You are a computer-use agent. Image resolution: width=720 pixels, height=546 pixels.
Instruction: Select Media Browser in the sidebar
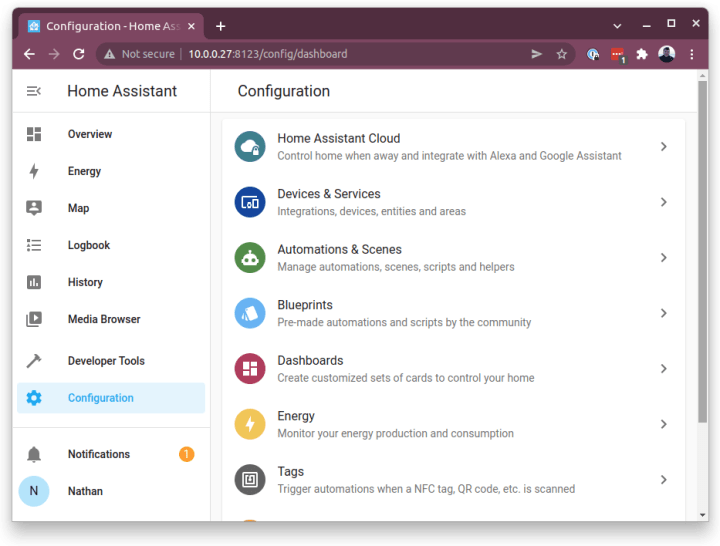111,319
